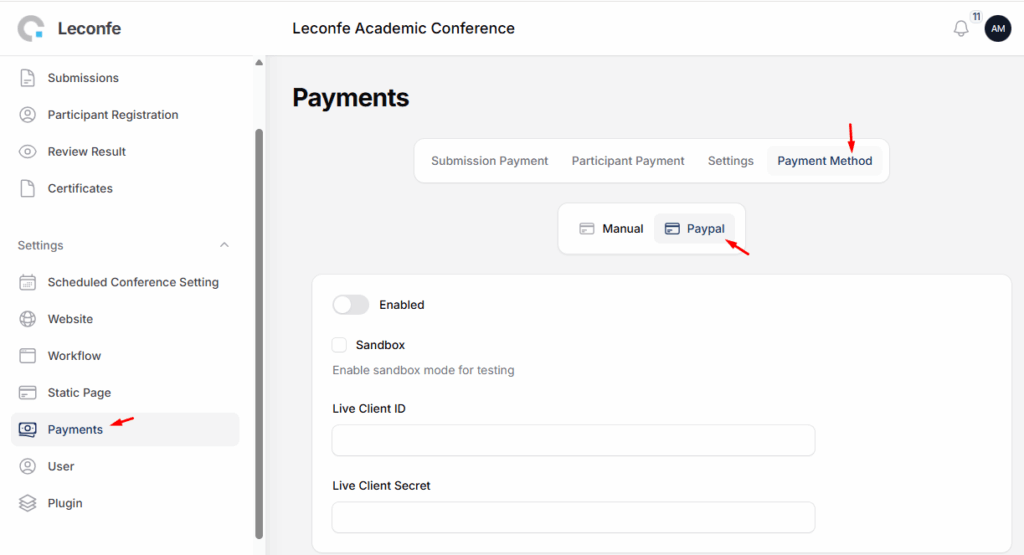Open the Certificates sidebar link

[x=80, y=189]
